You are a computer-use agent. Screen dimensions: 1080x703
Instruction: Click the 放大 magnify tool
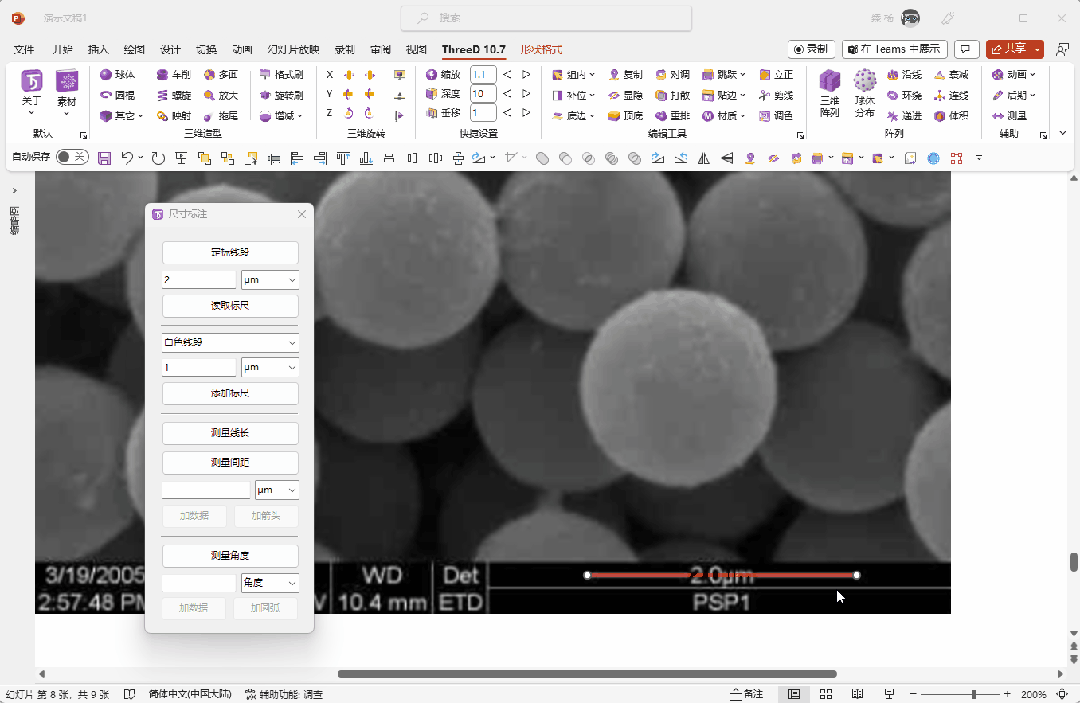(221, 95)
